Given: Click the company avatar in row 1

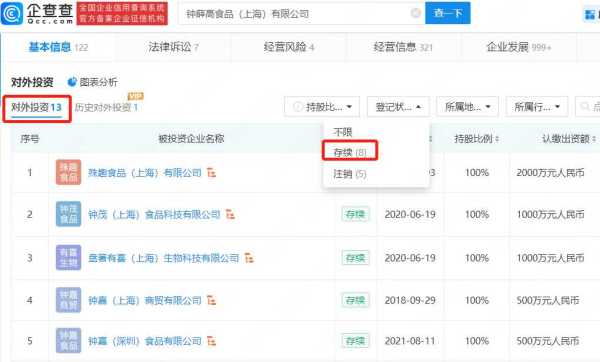Looking at the screenshot, I should point(68,172).
